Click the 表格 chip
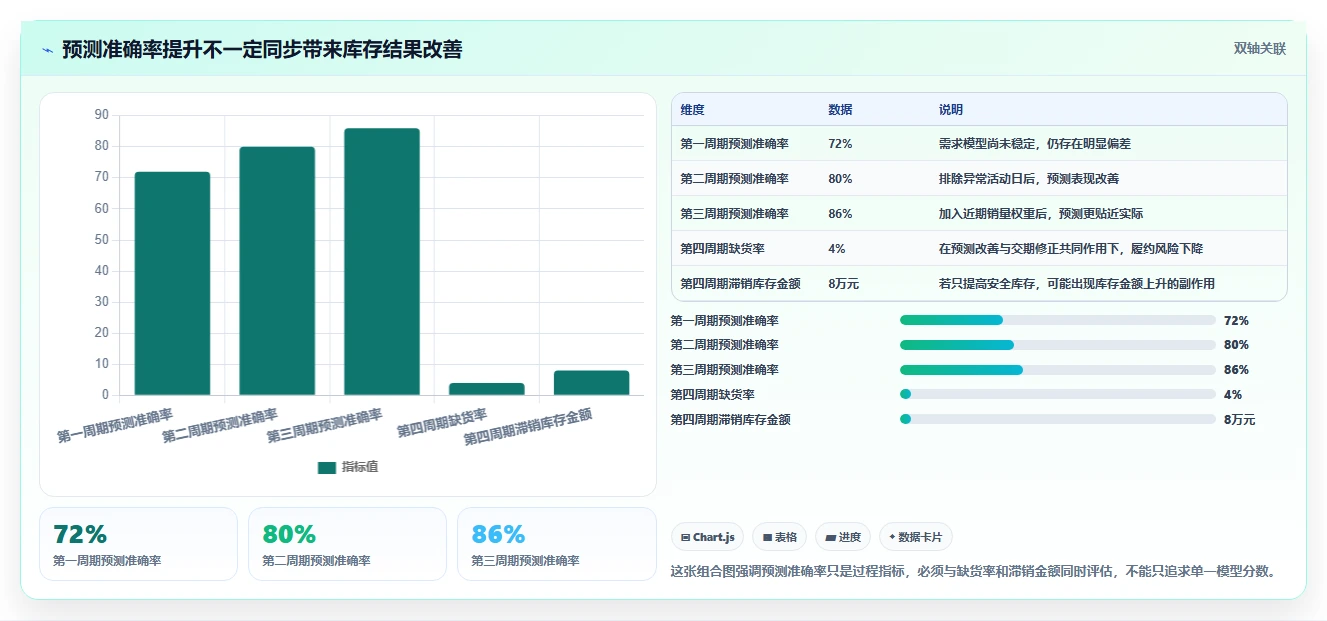This screenshot has width=1327, height=621. click(x=779, y=537)
